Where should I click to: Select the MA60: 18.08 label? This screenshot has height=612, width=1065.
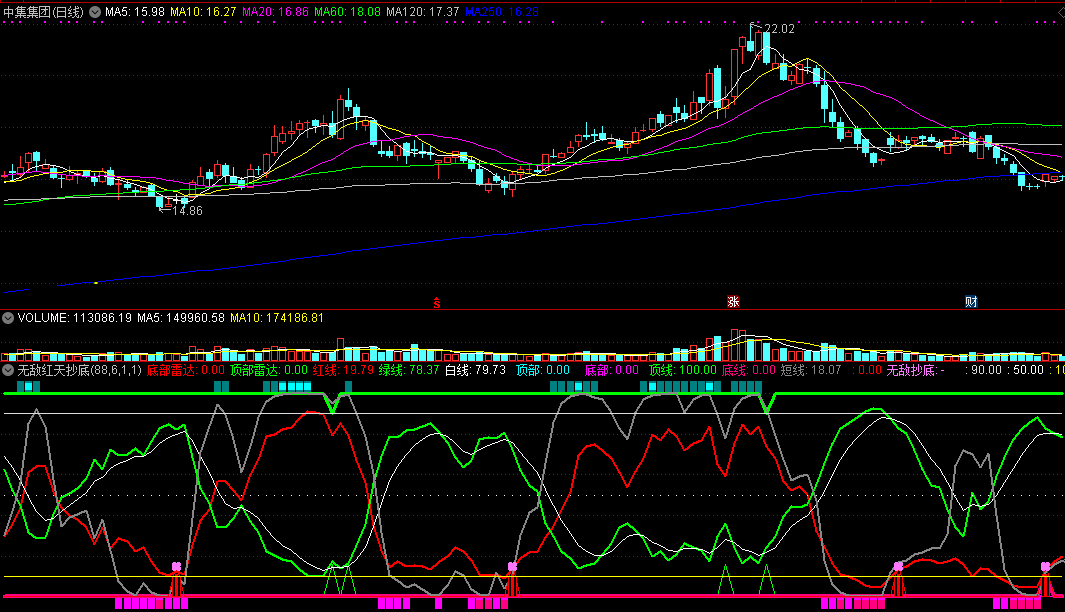[x=347, y=12]
